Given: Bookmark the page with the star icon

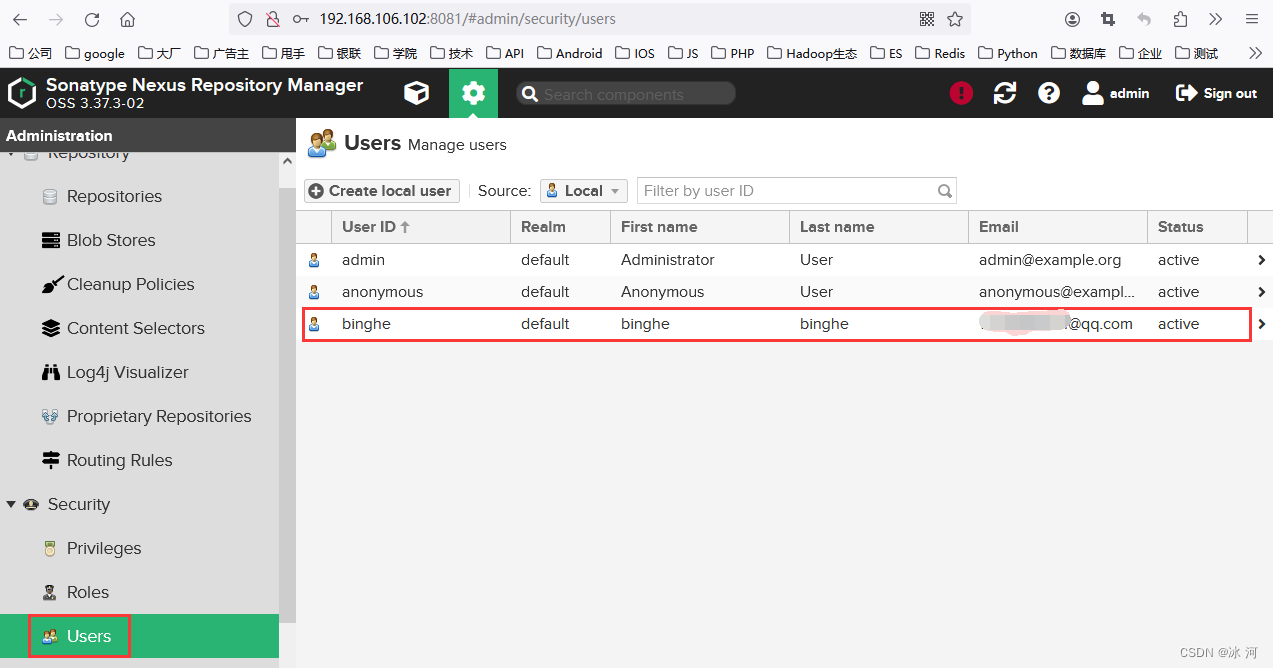Looking at the screenshot, I should [x=955, y=19].
